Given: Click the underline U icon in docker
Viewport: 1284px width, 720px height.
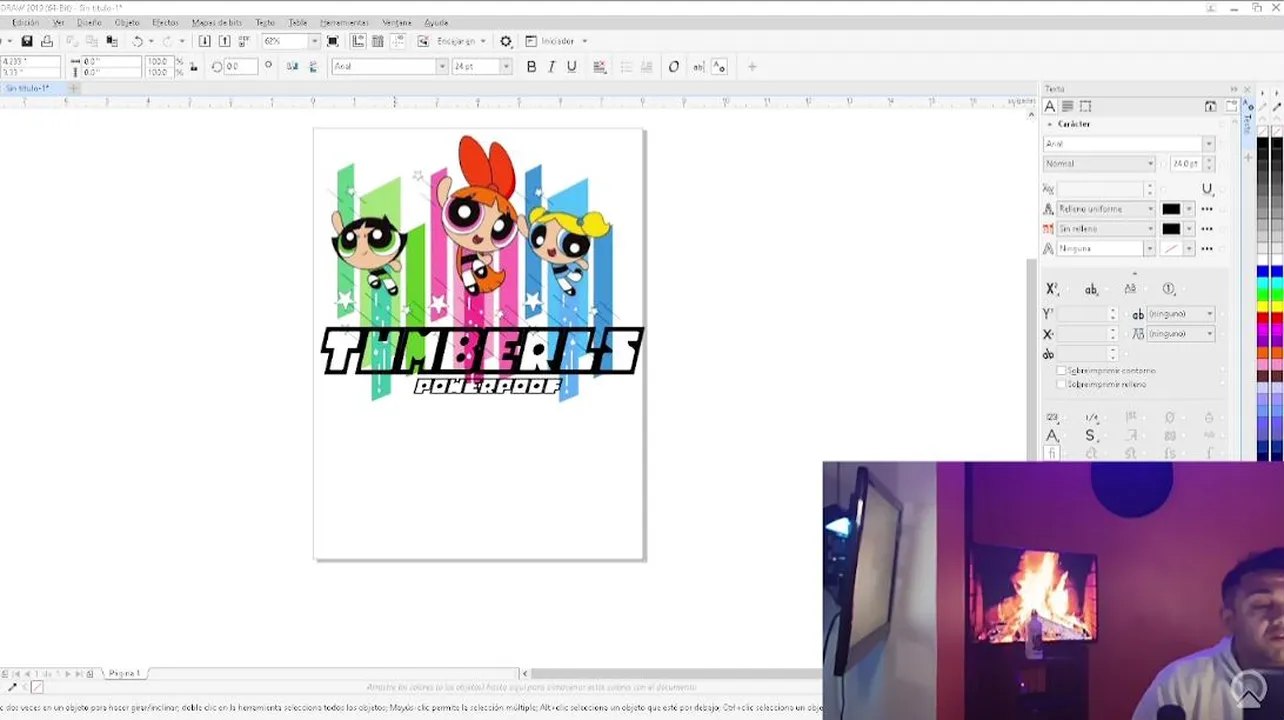Looking at the screenshot, I should coord(1207,189).
